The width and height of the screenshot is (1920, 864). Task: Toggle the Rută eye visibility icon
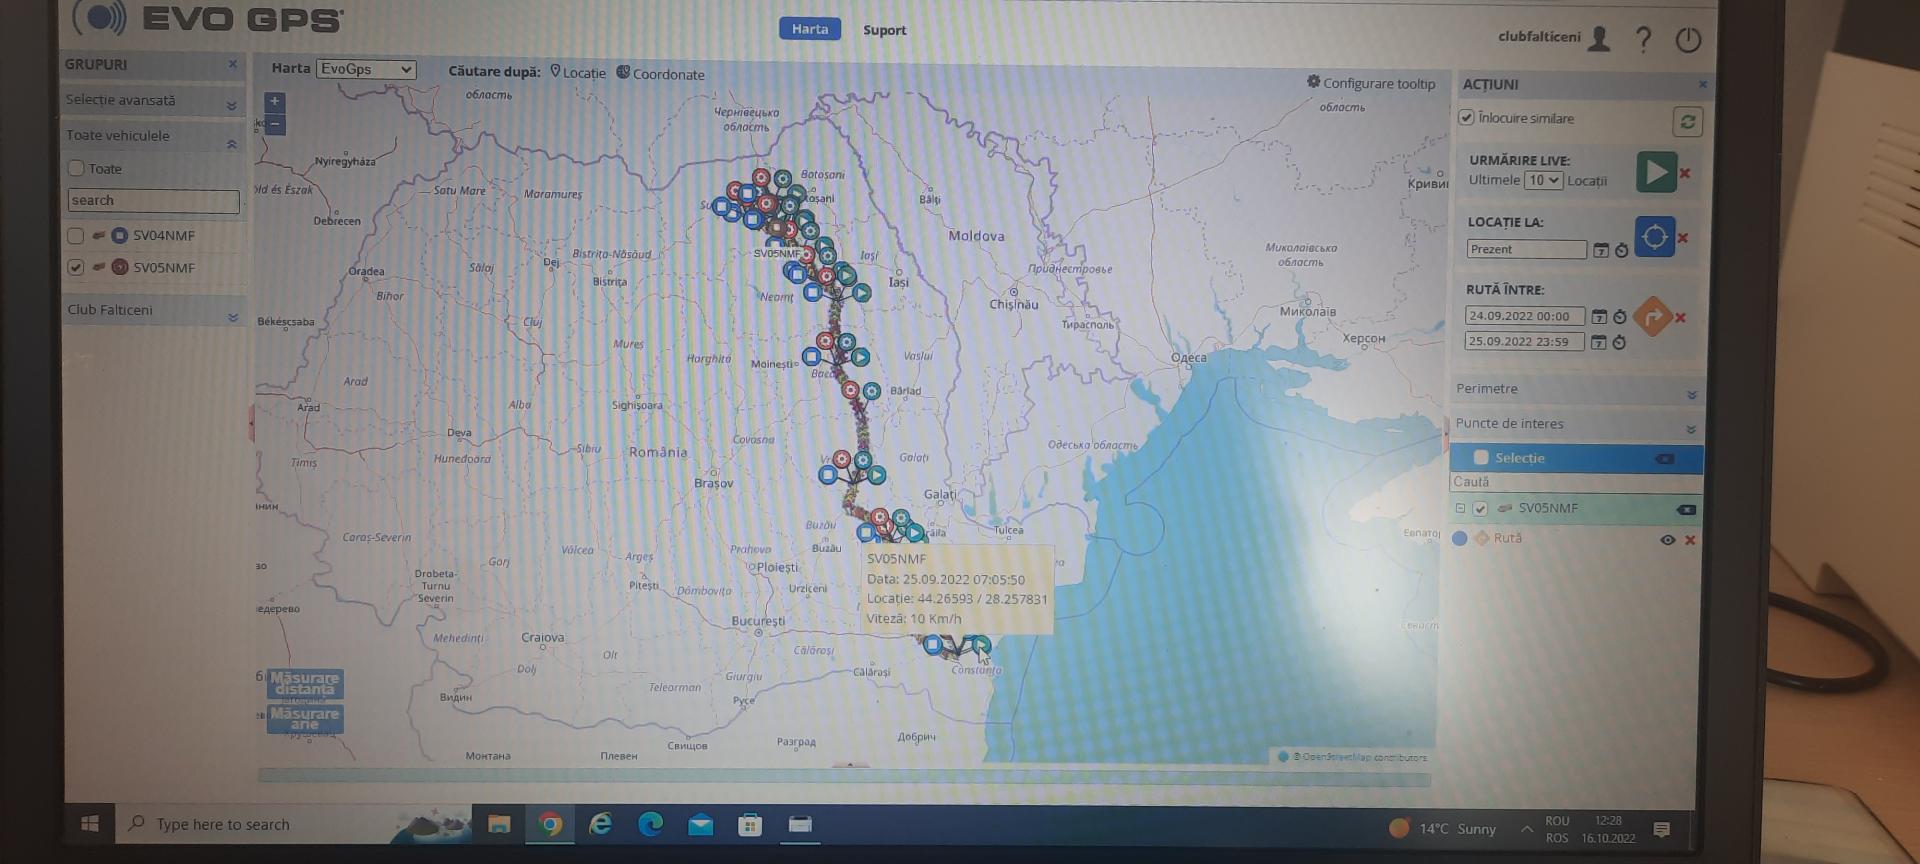point(1667,540)
